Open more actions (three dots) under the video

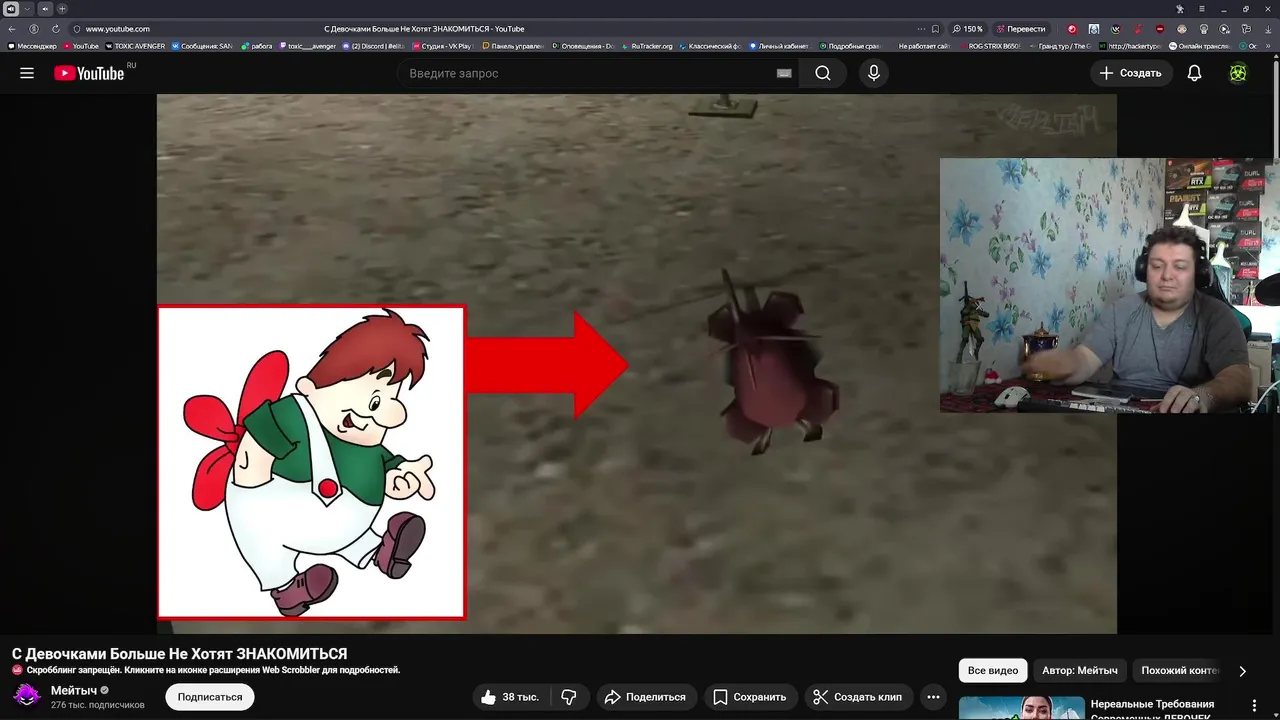point(933,697)
